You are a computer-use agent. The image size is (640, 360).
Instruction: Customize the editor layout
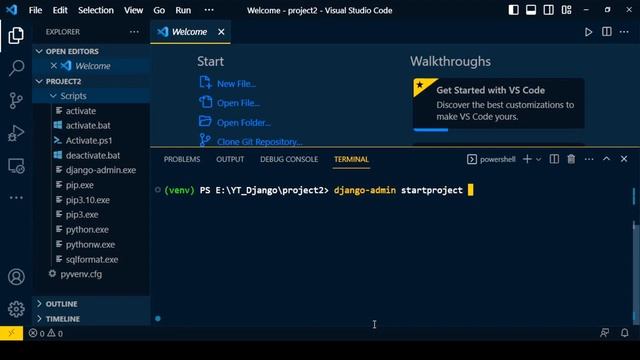pyautogui.click(x=567, y=10)
